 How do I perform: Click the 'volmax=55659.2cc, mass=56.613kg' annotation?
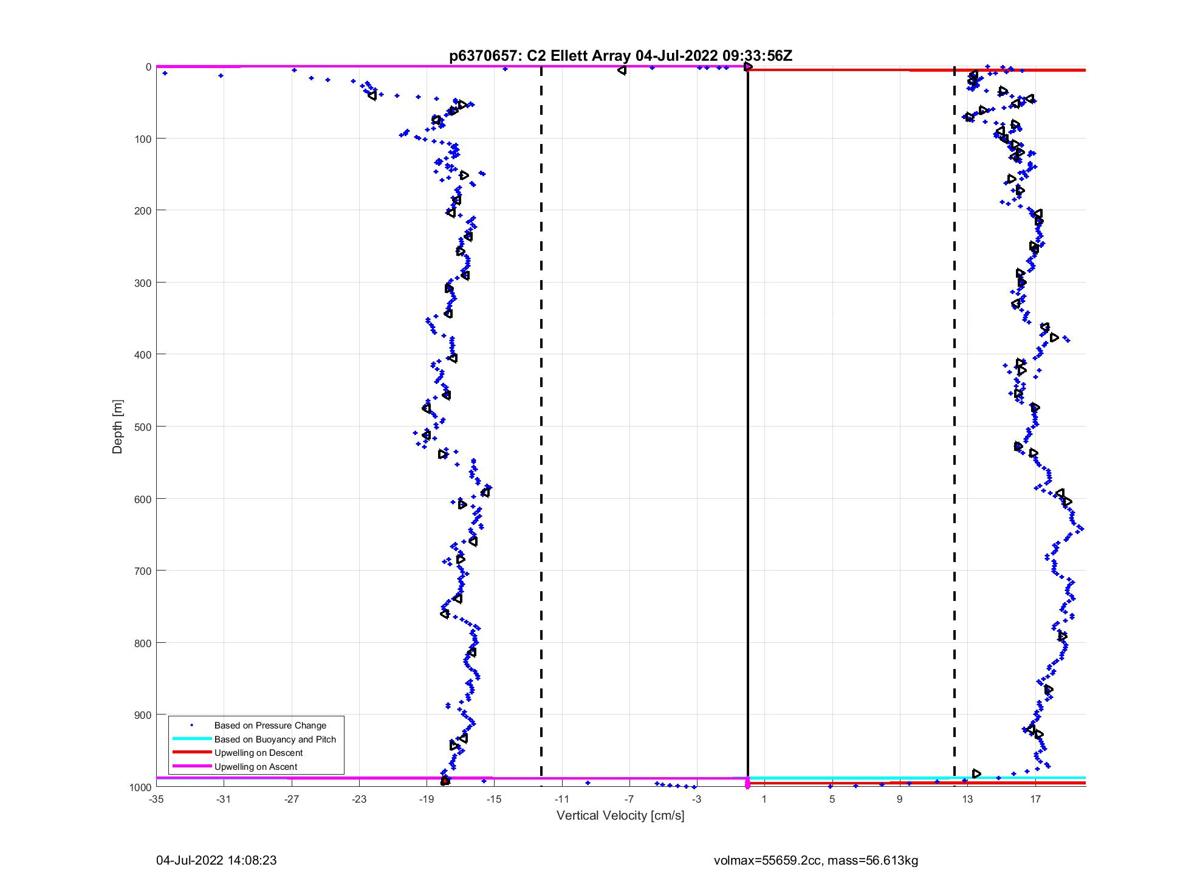[816, 860]
